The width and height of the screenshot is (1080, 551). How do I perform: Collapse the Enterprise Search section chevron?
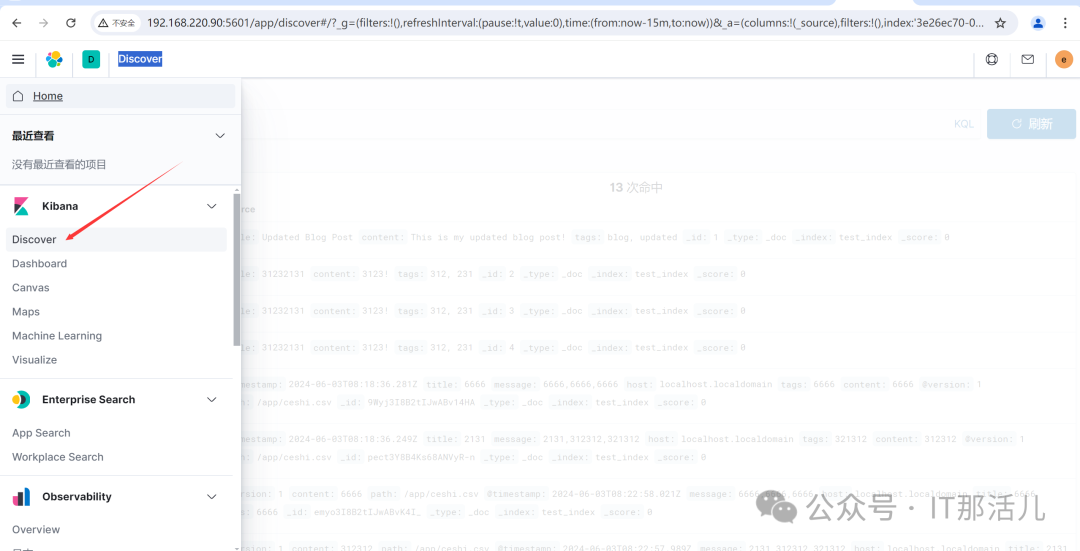click(212, 399)
